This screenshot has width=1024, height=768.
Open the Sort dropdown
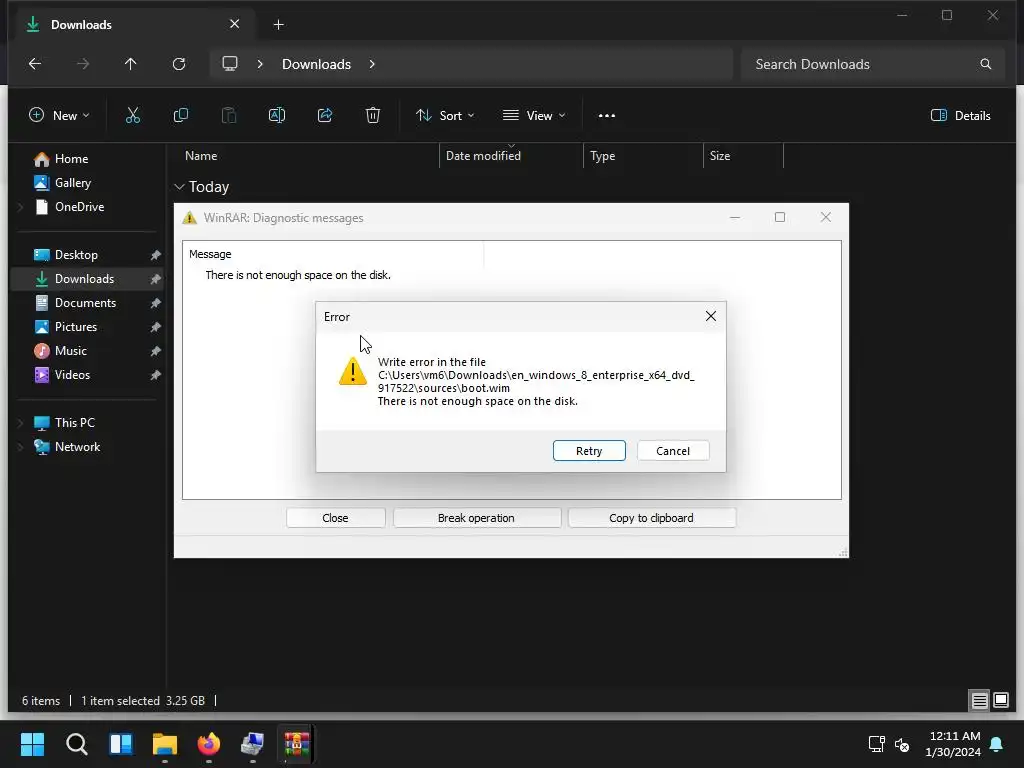point(445,116)
